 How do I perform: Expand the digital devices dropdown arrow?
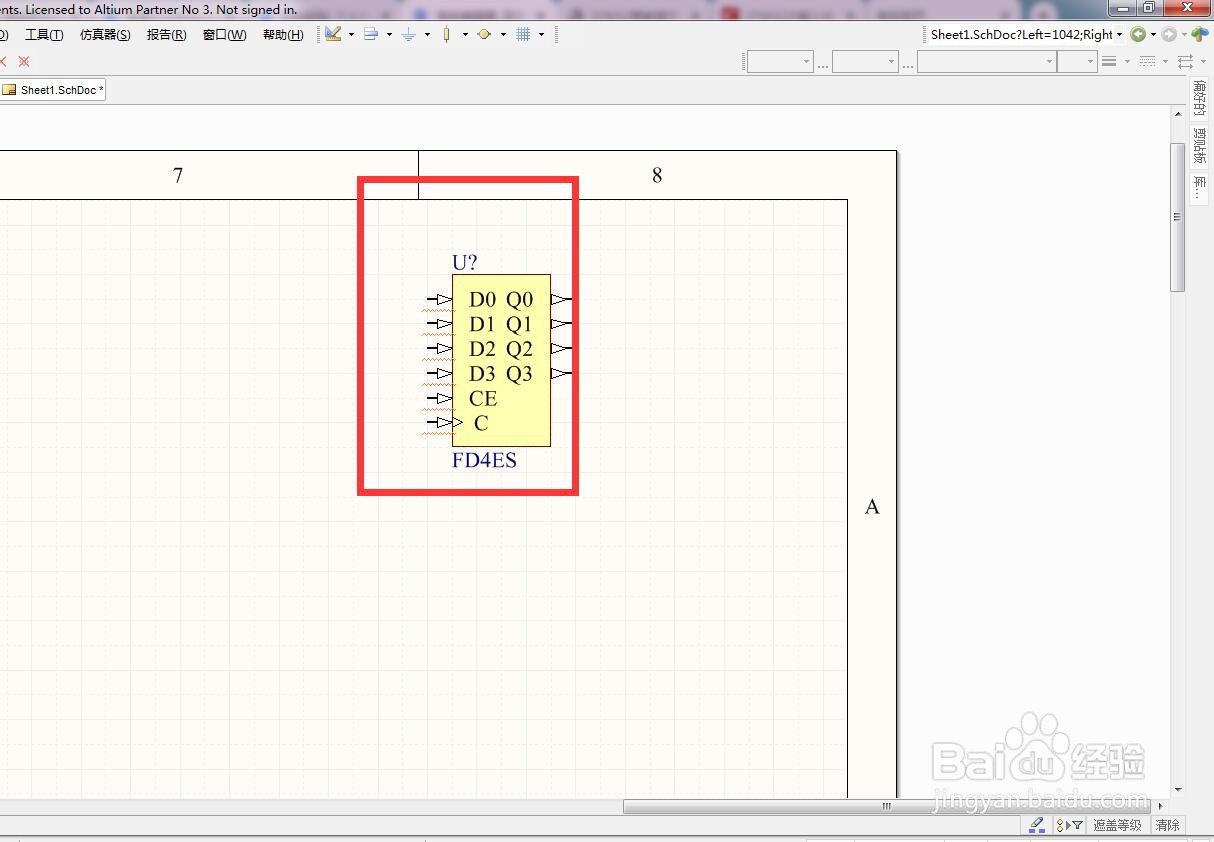coord(465,34)
